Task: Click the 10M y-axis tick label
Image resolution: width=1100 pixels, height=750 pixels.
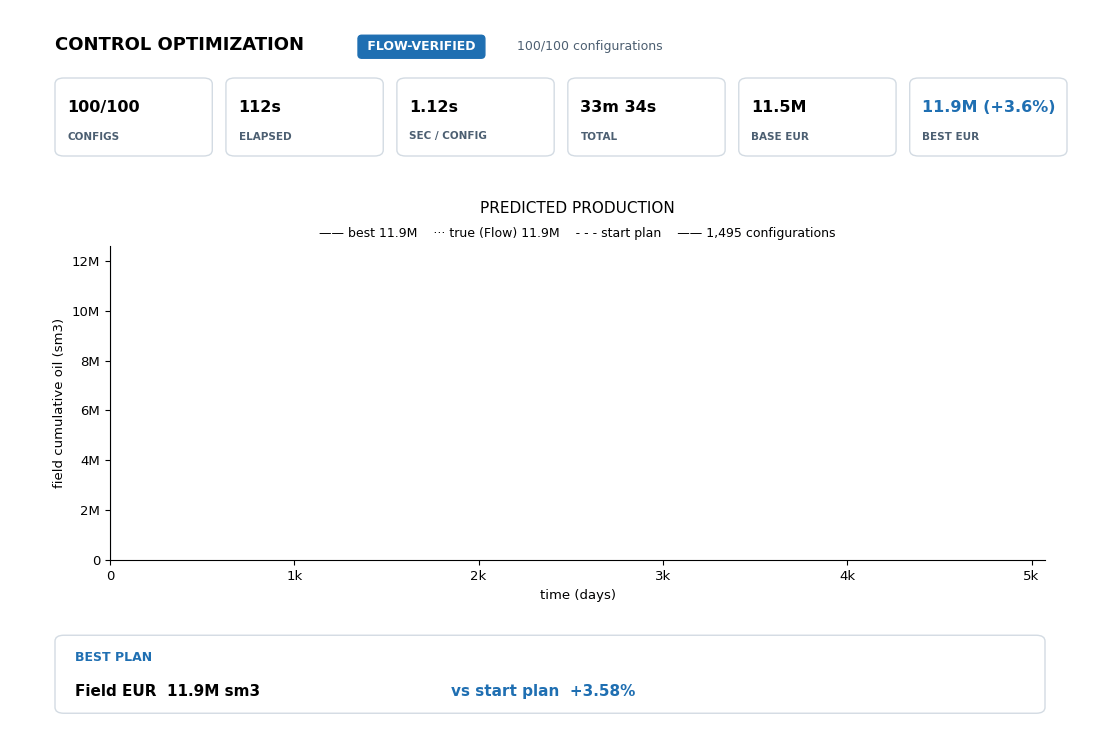Action: coord(86,312)
